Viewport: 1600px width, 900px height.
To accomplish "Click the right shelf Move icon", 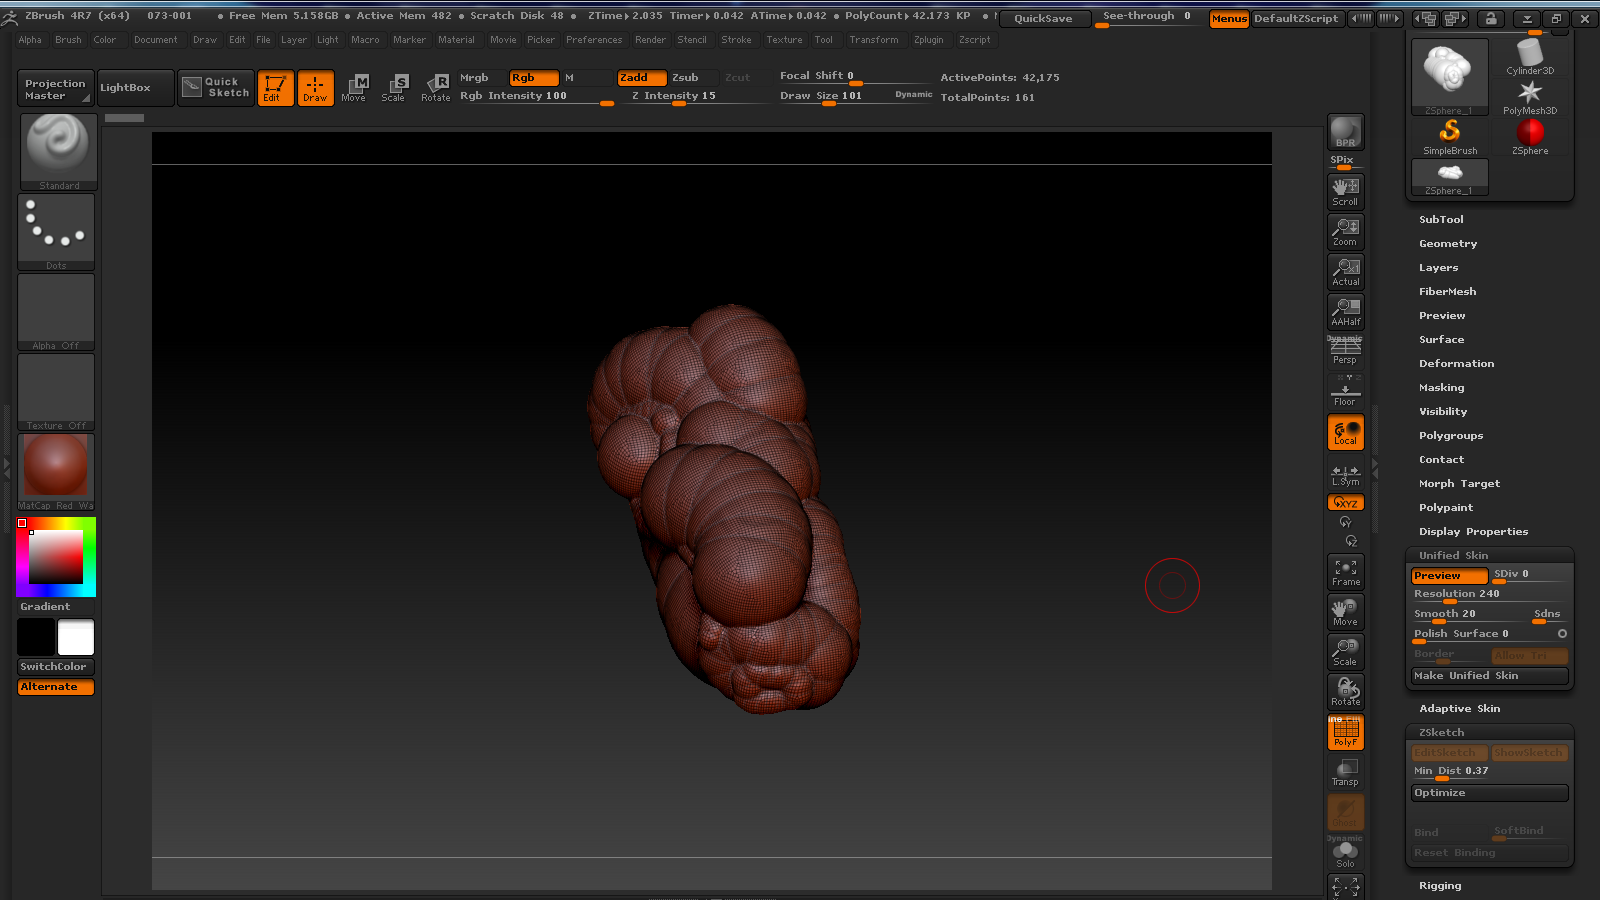I will pyautogui.click(x=1345, y=611).
